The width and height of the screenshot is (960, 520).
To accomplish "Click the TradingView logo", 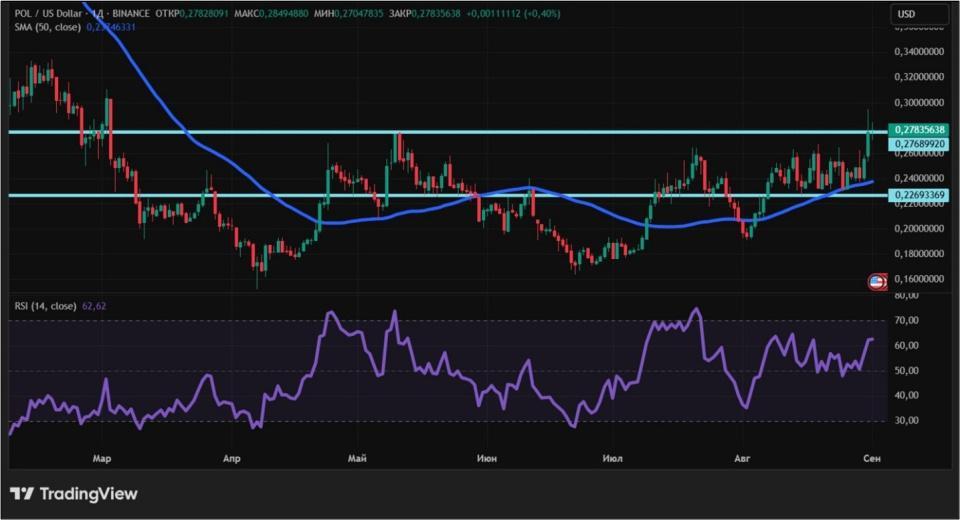I will 74,494.
